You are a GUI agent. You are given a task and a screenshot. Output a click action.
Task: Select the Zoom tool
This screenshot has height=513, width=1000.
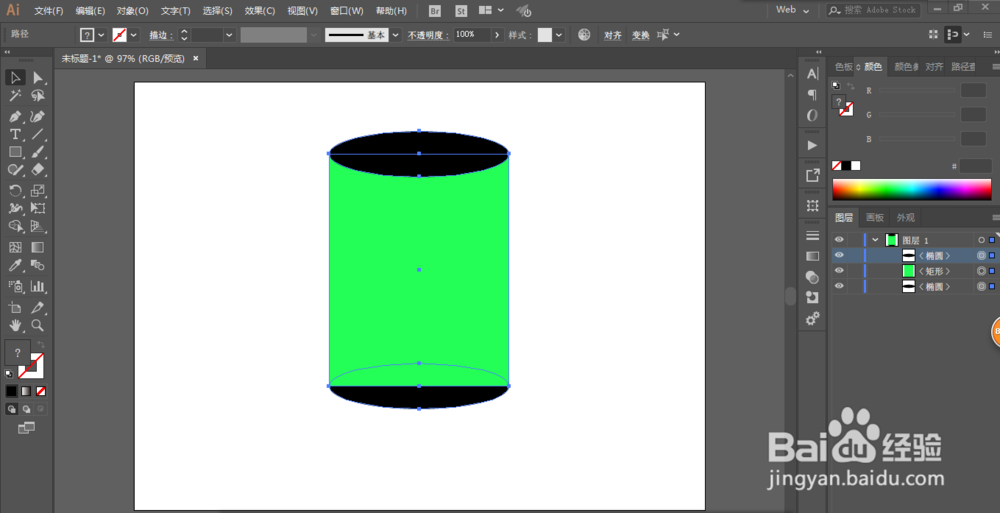pos(38,325)
